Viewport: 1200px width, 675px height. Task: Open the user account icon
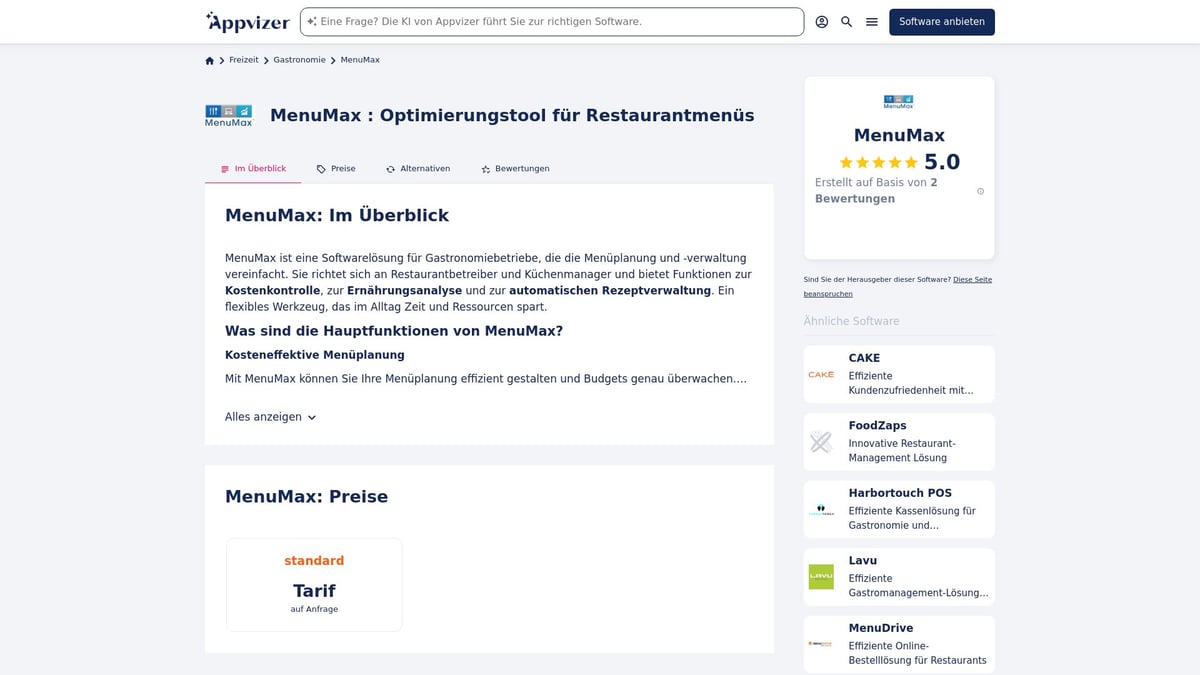[x=821, y=21]
